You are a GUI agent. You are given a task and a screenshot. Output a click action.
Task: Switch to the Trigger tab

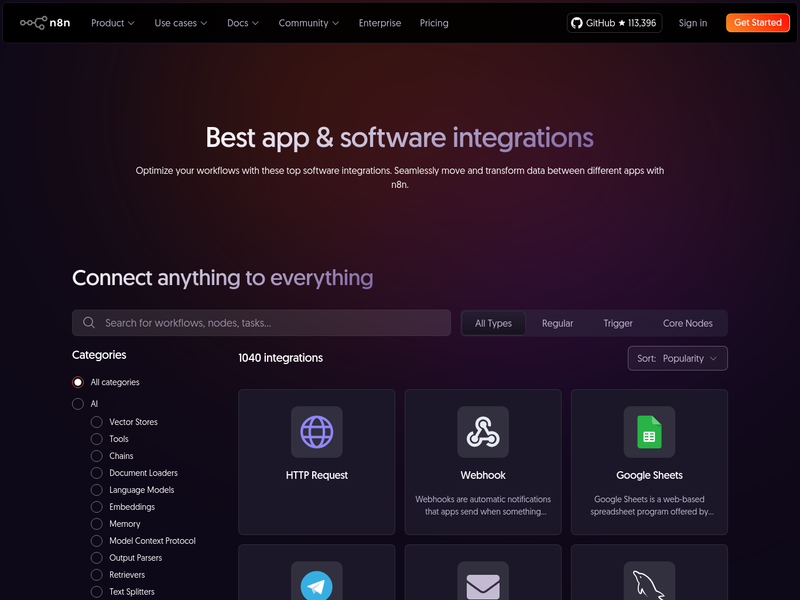[x=618, y=323]
